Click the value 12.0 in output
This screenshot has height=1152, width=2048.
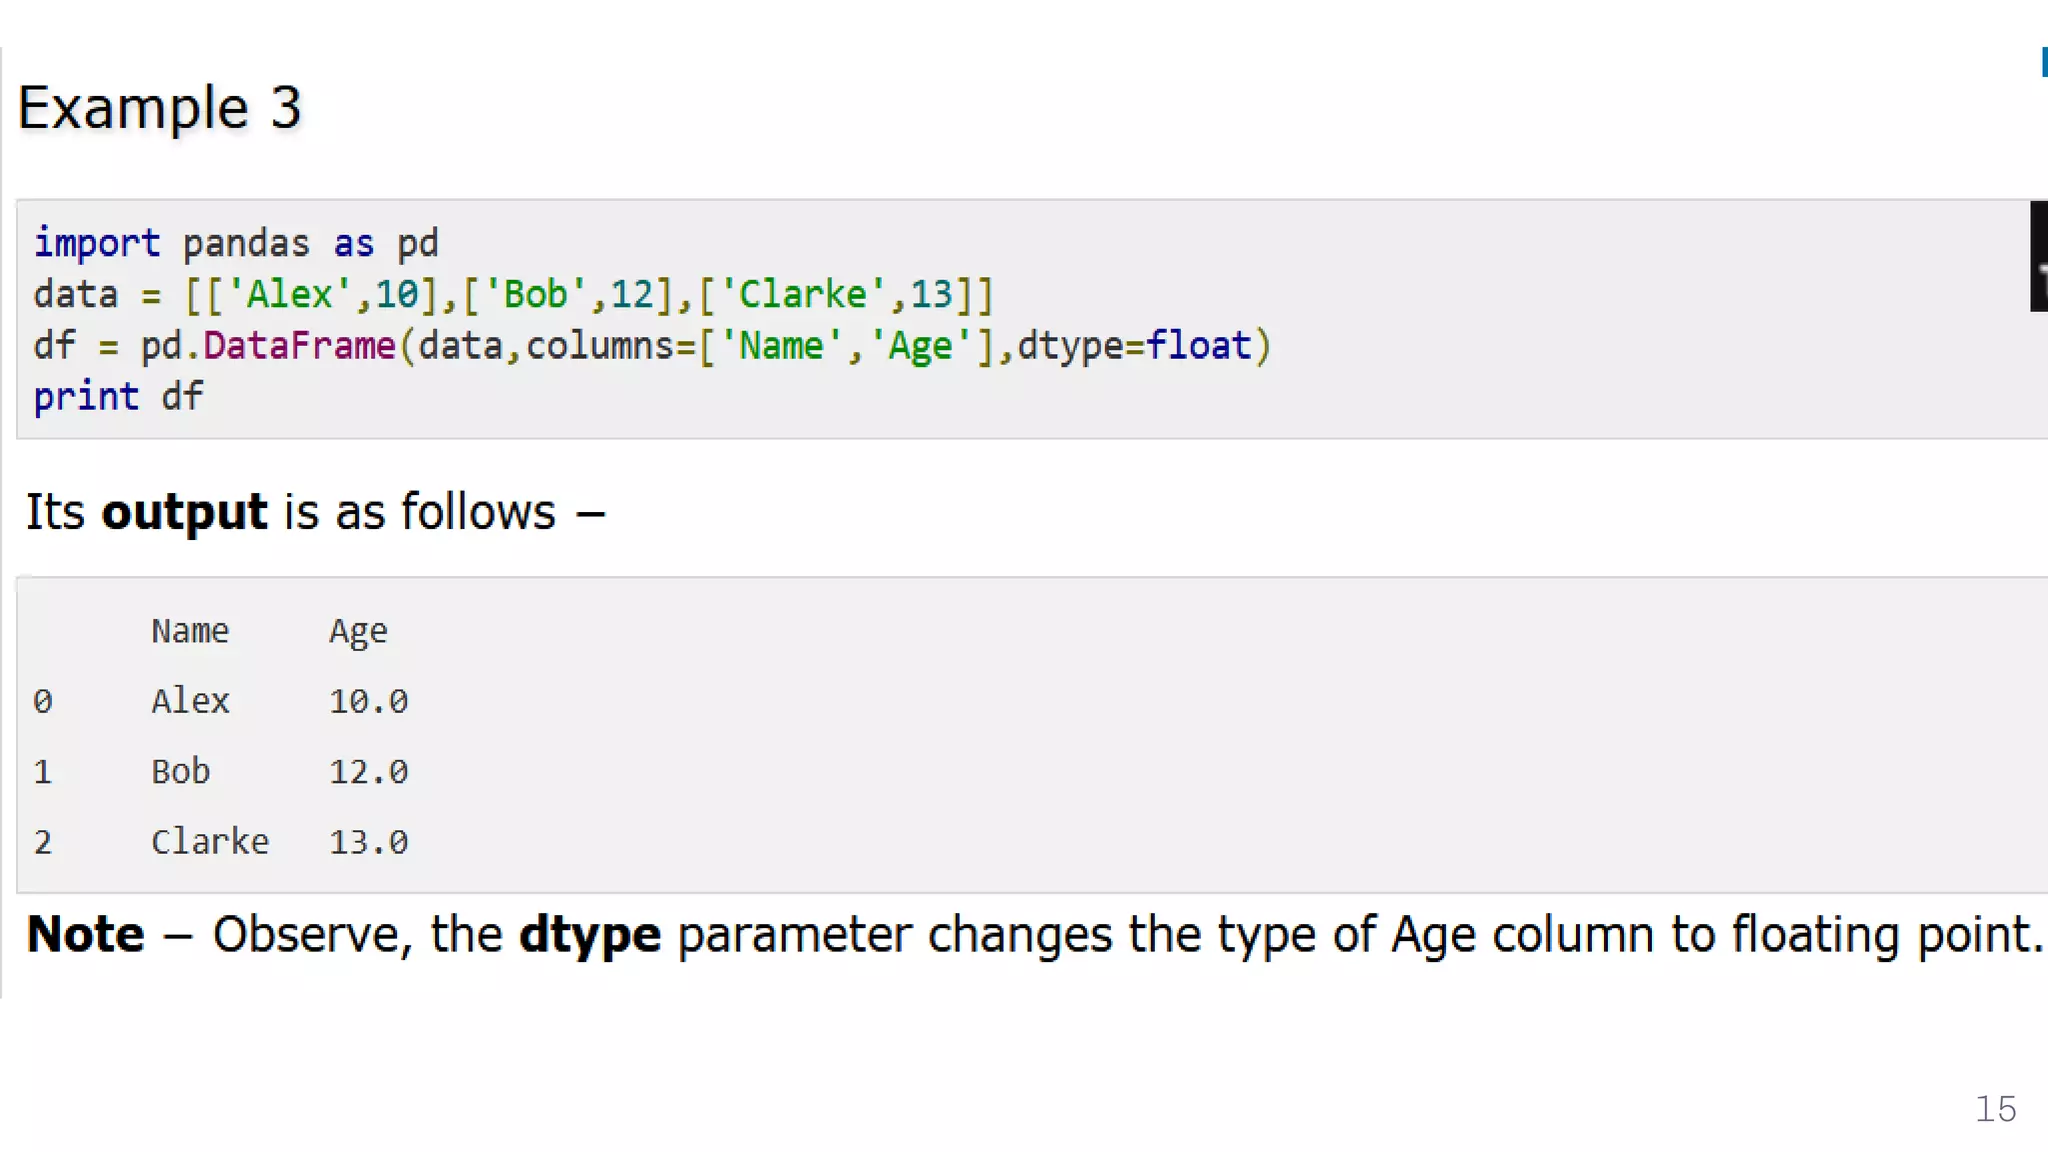pos(369,772)
